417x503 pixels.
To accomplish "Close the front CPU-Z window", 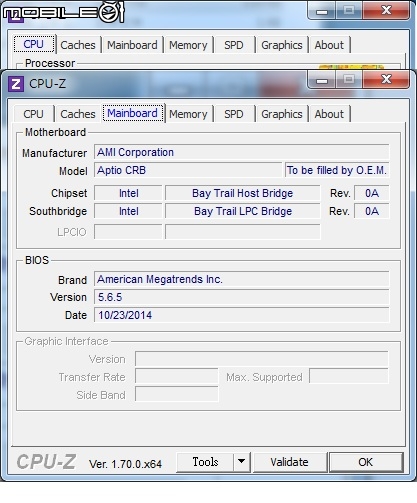I will [386, 80].
